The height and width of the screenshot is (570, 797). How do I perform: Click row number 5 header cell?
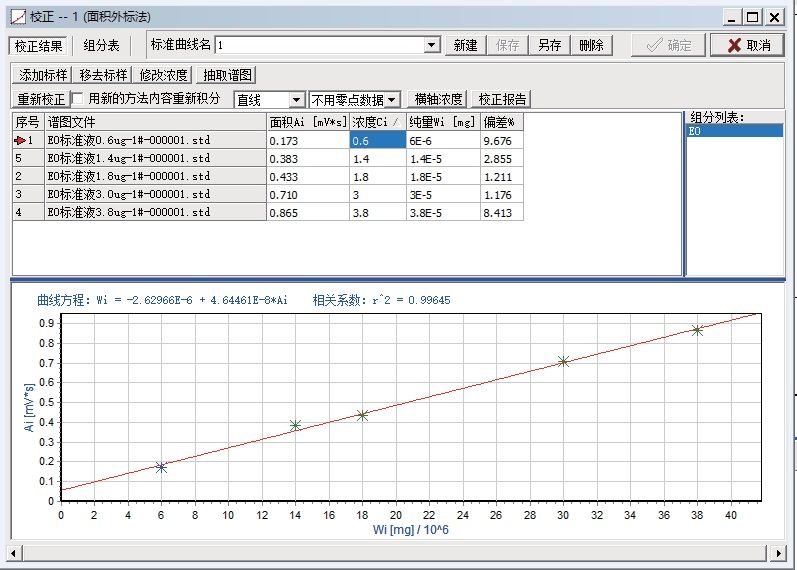28,158
